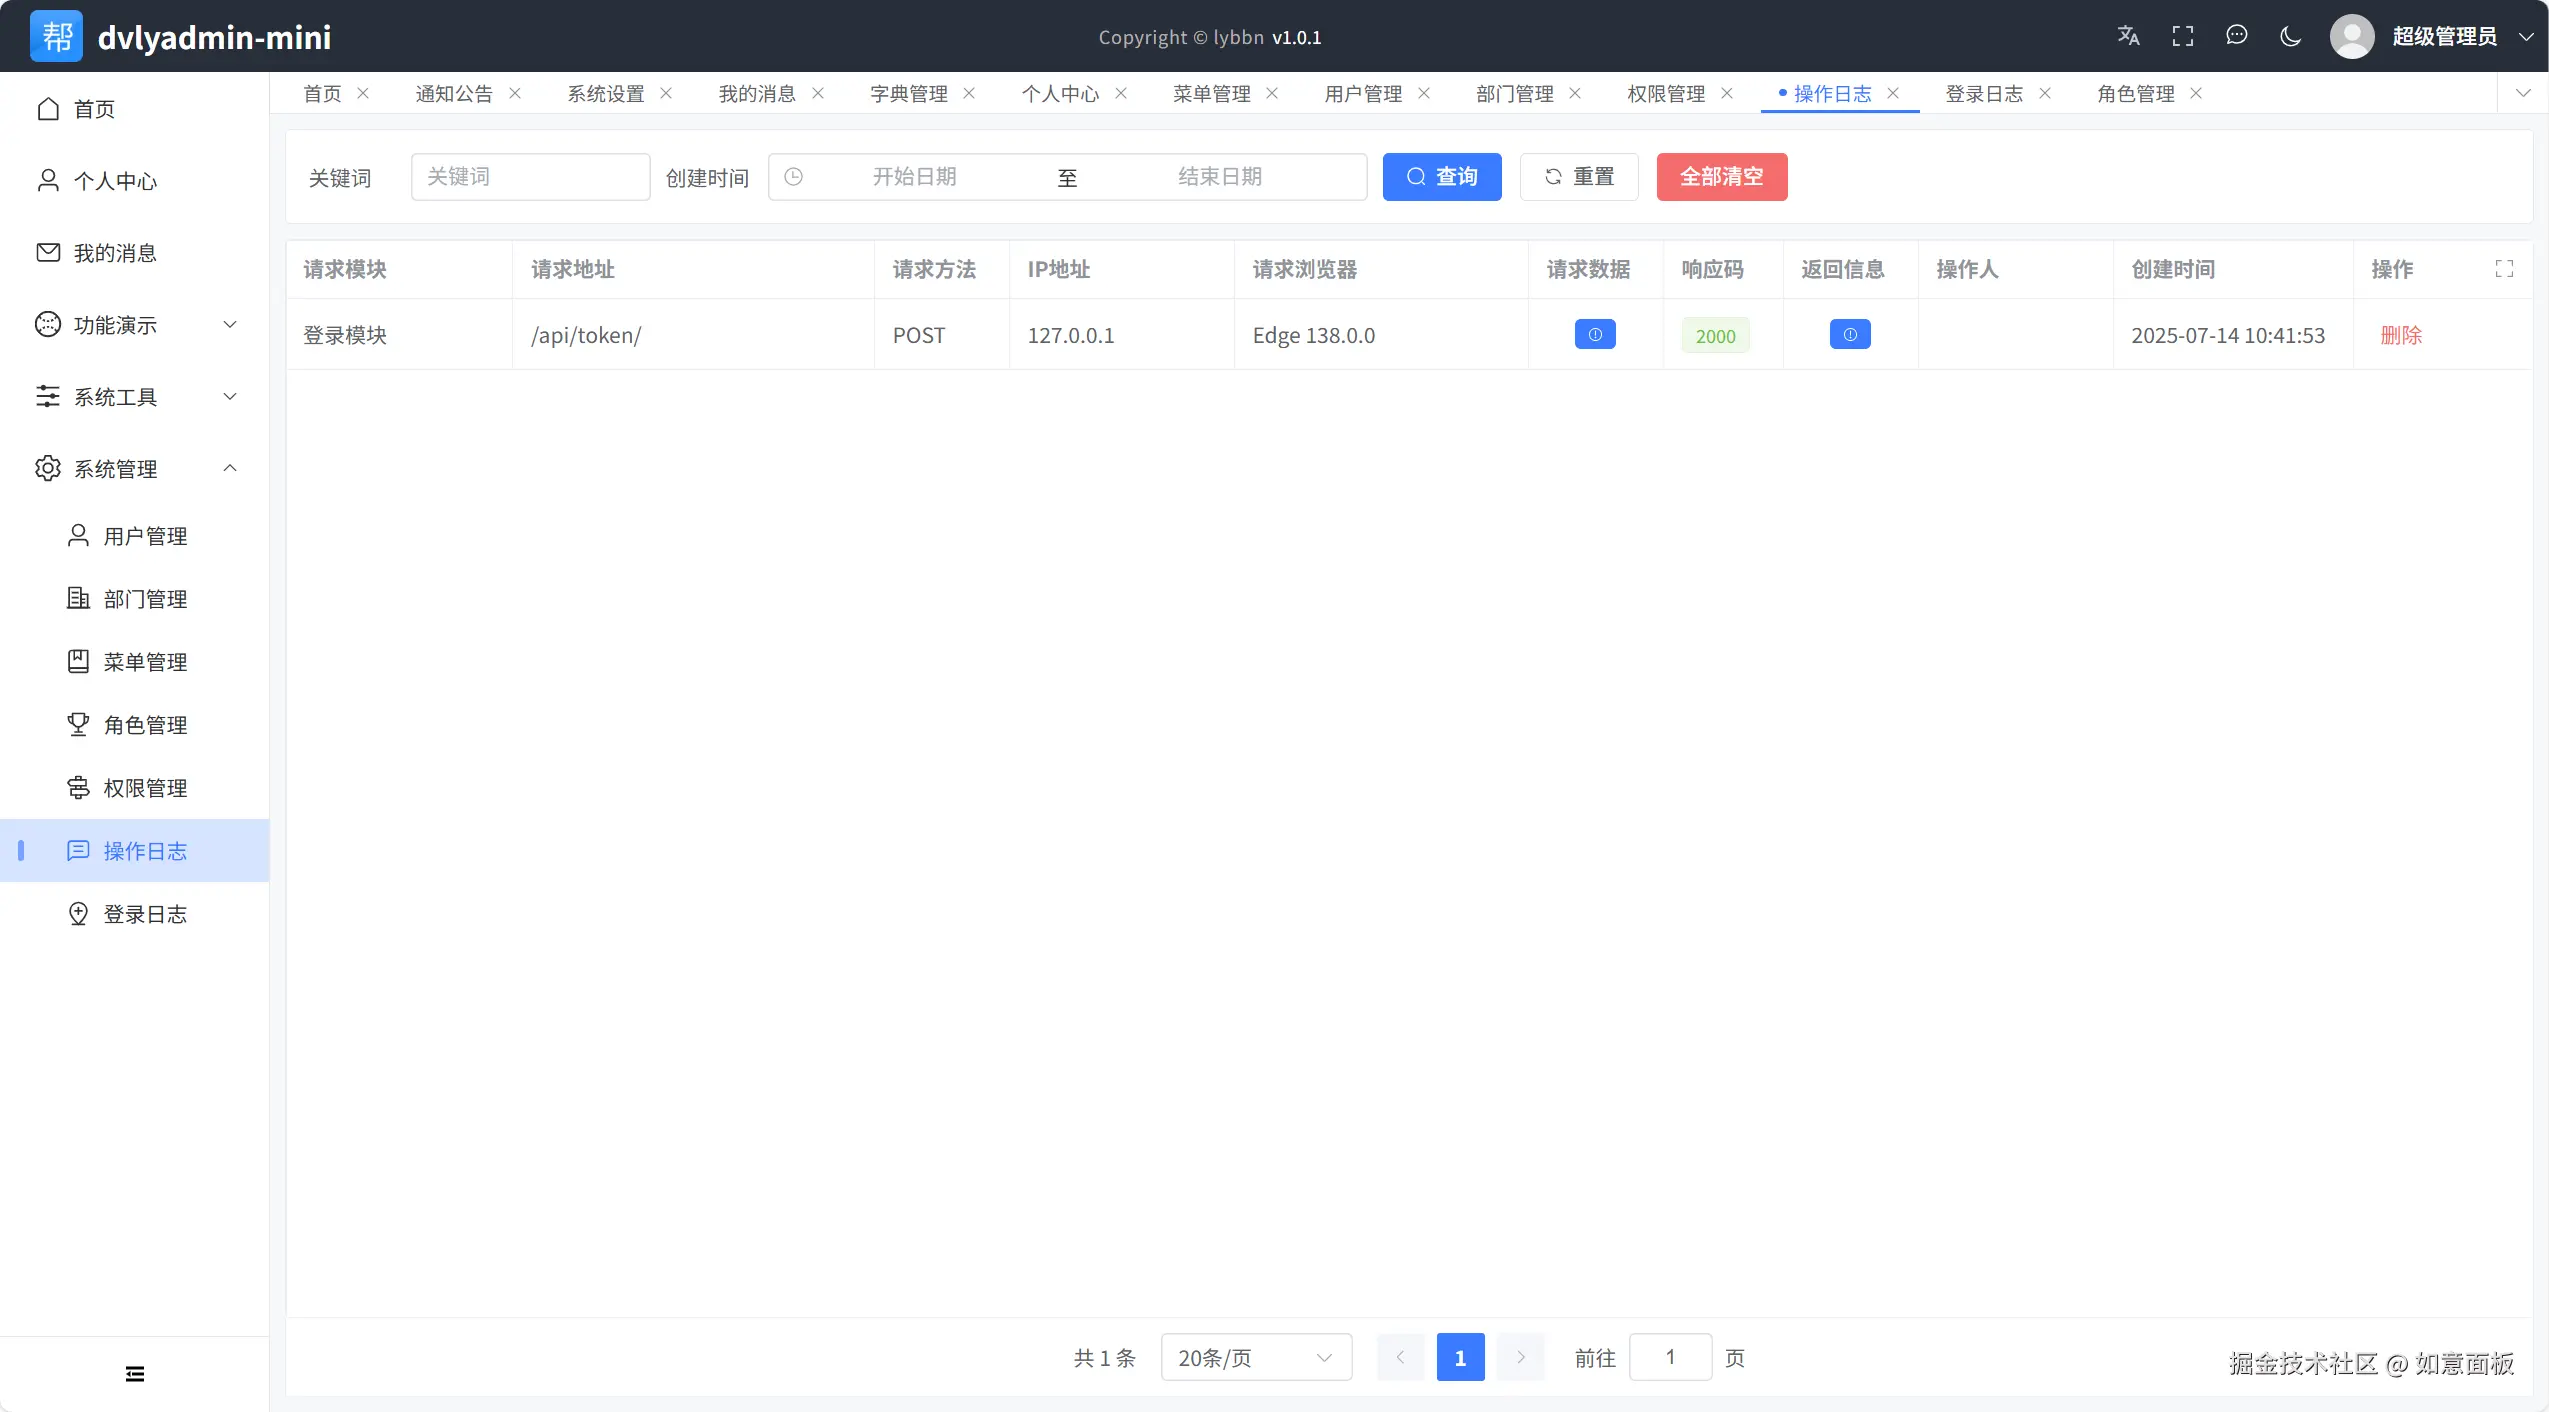Collapse sidebar with bottom menu icon
Screen dimensions: 2549x1412
(x=135, y=1374)
